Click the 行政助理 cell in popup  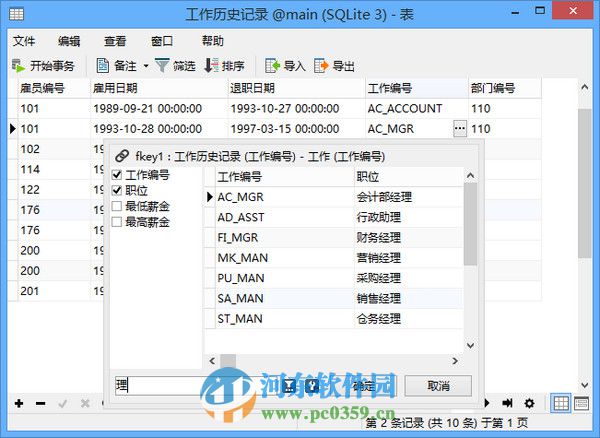click(409, 217)
